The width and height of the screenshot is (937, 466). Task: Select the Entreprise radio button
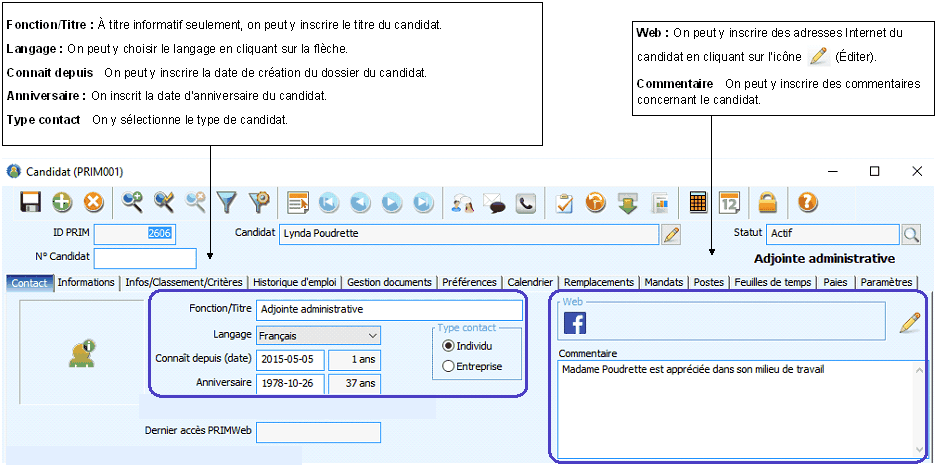tap(448, 367)
